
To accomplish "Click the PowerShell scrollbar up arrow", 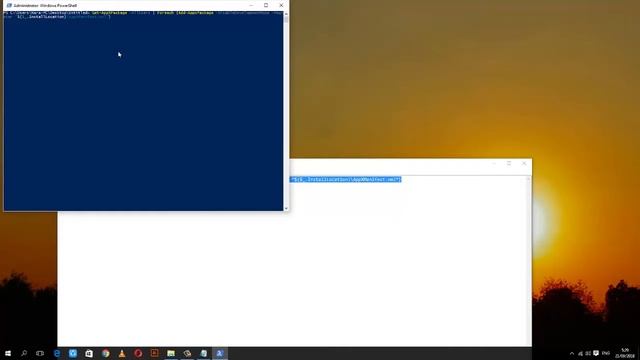I will (286, 14).
